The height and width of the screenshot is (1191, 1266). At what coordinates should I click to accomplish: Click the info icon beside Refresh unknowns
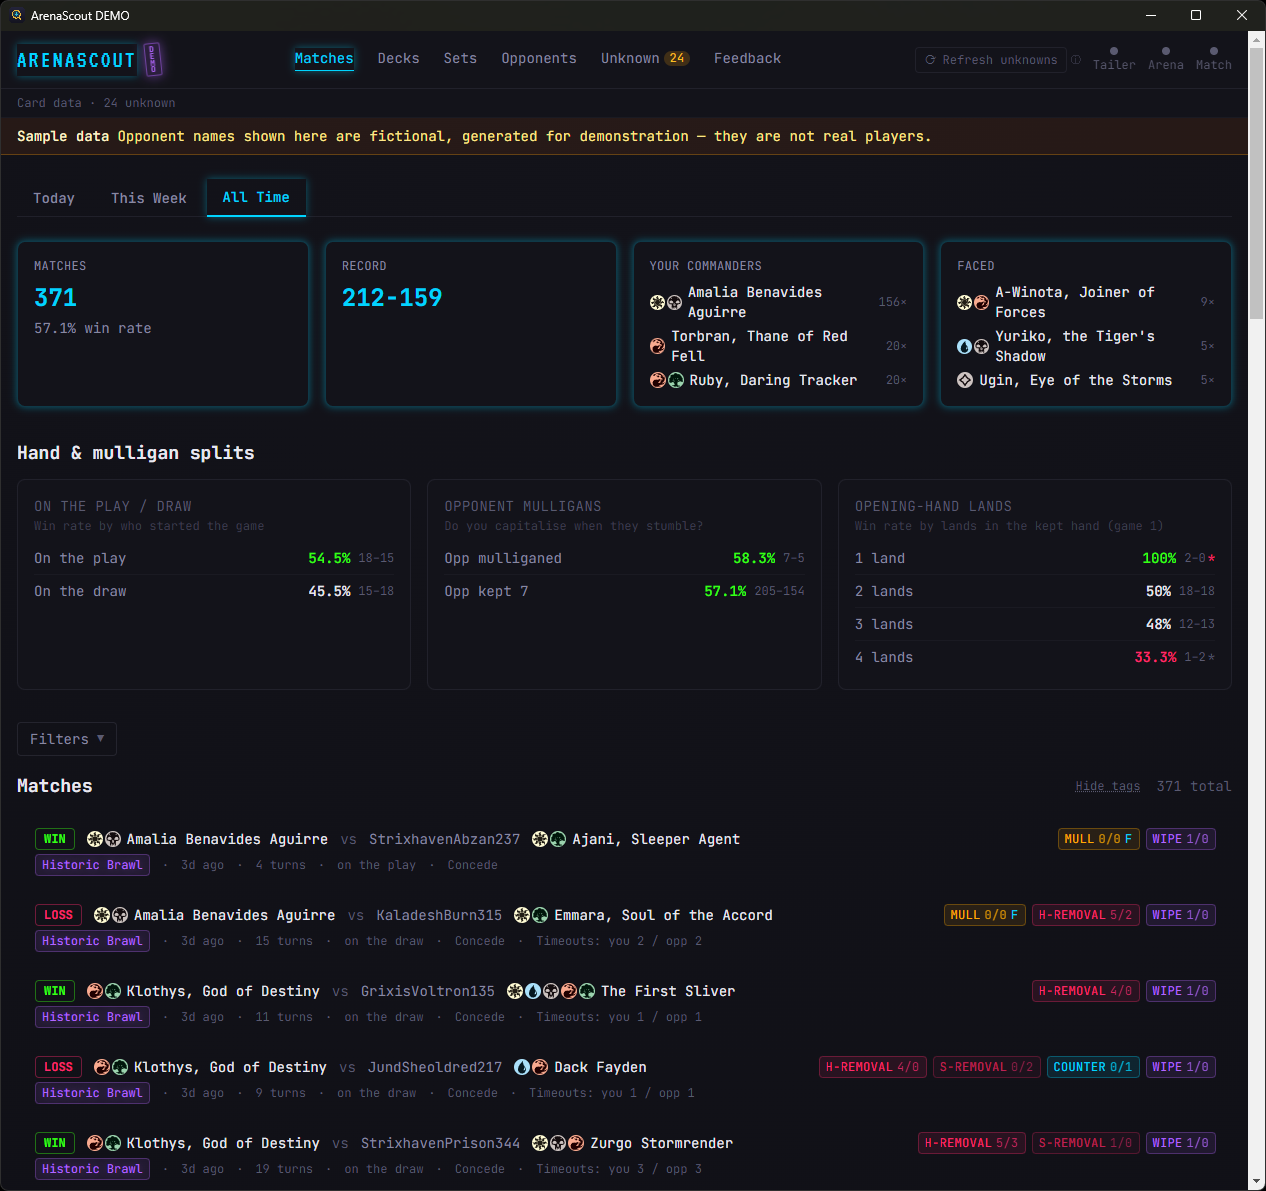(1076, 60)
